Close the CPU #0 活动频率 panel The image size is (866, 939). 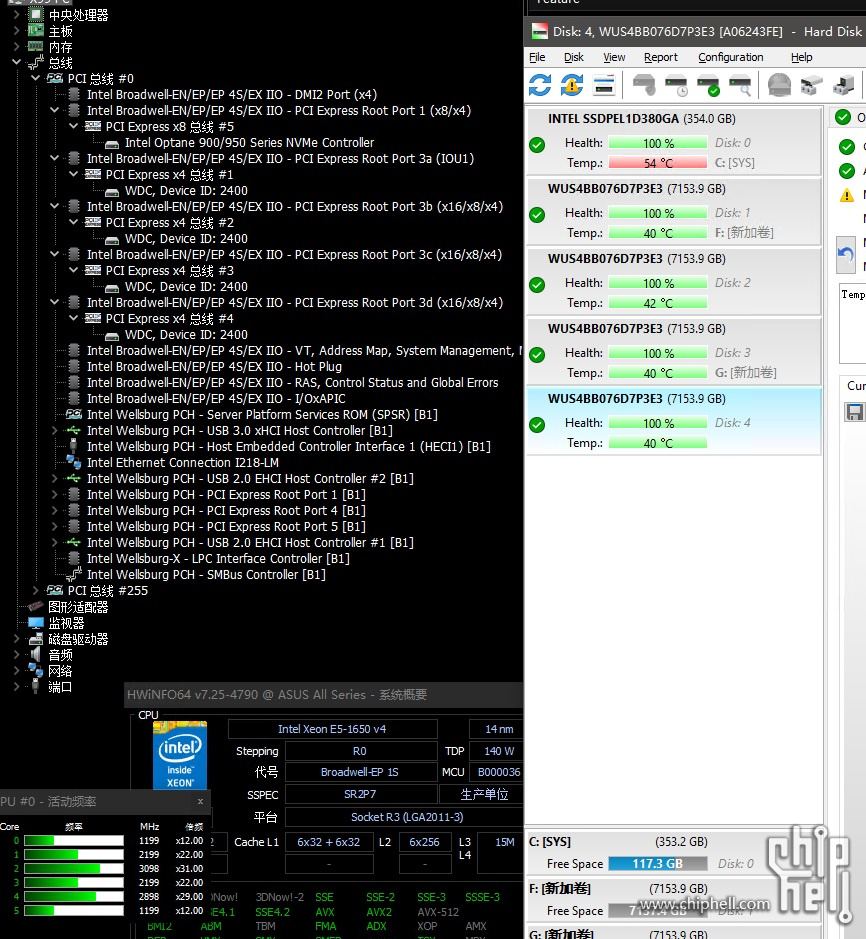(200, 801)
